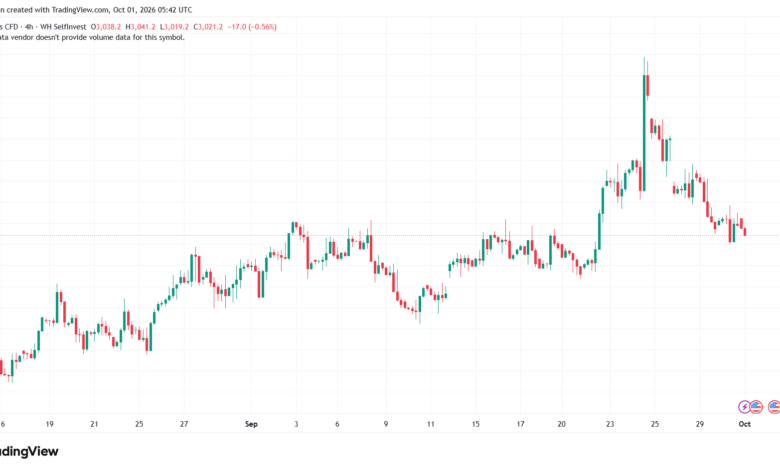This screenshot has width=780, height=470.
Task: Click the 21 date label on the time axis
Action: [x=94, y=424]
